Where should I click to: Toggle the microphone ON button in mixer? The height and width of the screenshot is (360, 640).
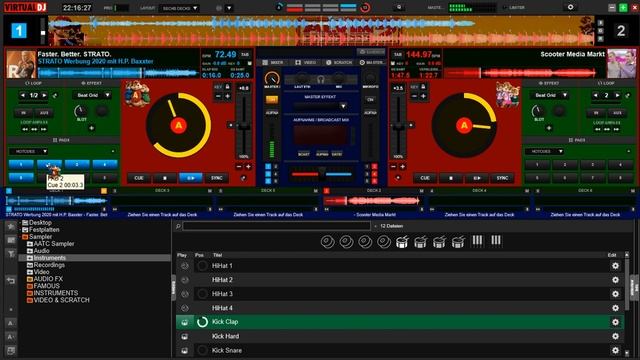[370, 99]
